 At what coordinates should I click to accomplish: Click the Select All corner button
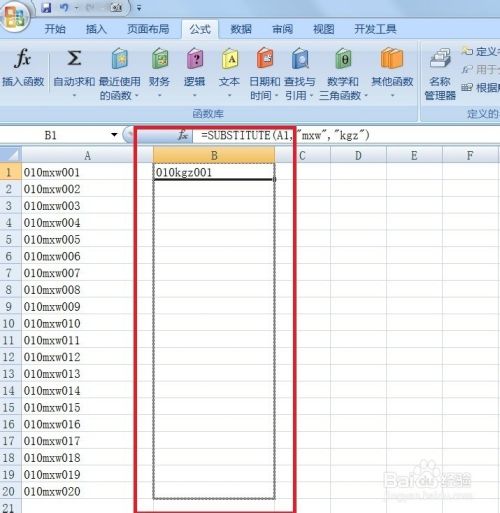pyautogui.click(x=11, y=155)
